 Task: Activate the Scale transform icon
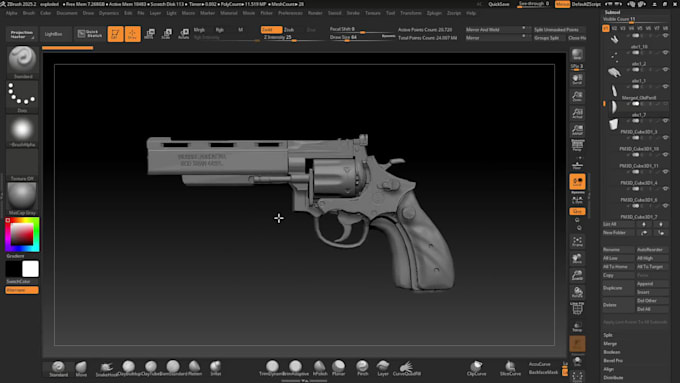(x=167, y=34)
